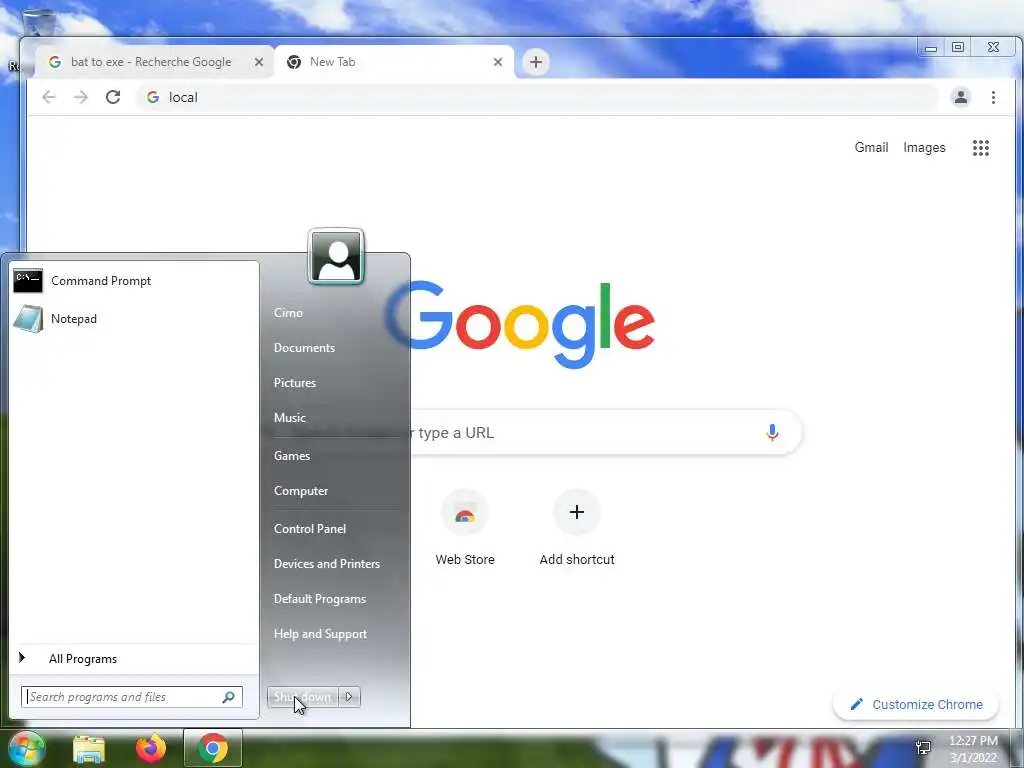The height and width of the screenshot is (768, 1024).
Task: Open Documents from Start menu
Action: pos(304,347)
